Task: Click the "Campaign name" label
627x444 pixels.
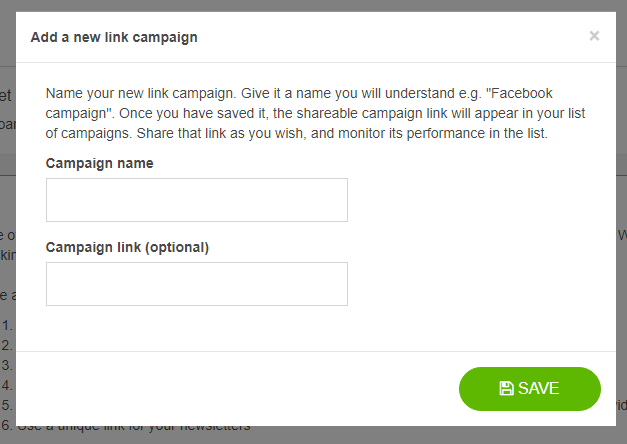Action: point(99,163)
